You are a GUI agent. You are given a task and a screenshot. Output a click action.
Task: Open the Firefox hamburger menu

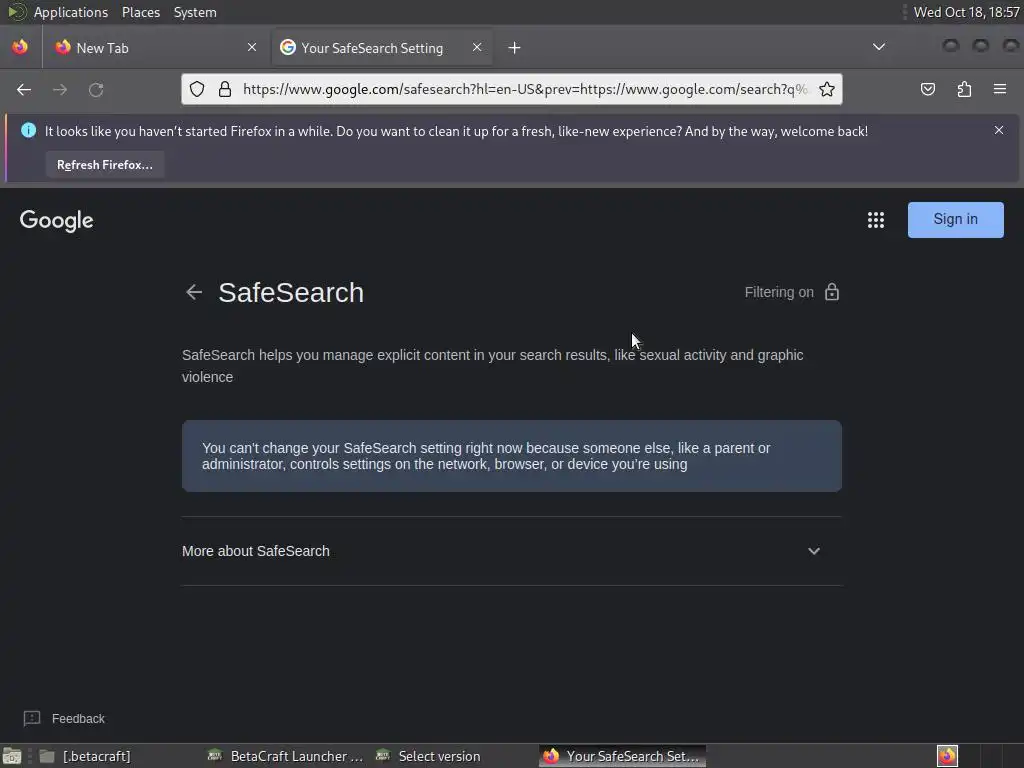[1000, 89]
